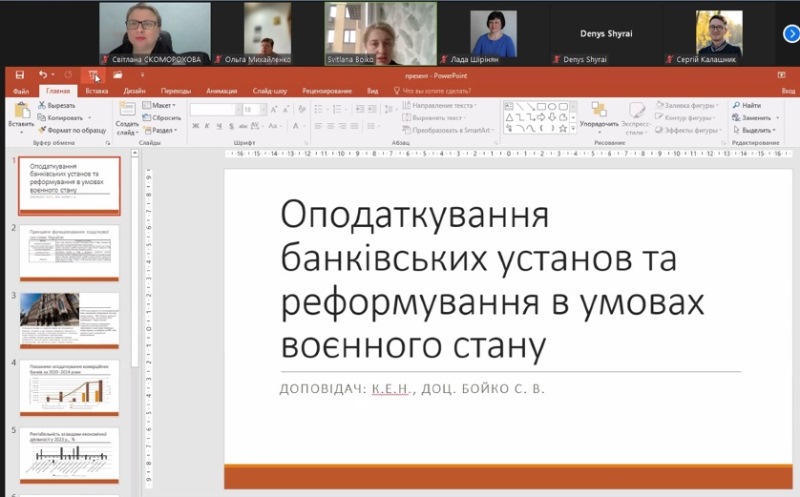Select slide 2 thumbnail with table
Screen dimensions: 800x497
69,253
